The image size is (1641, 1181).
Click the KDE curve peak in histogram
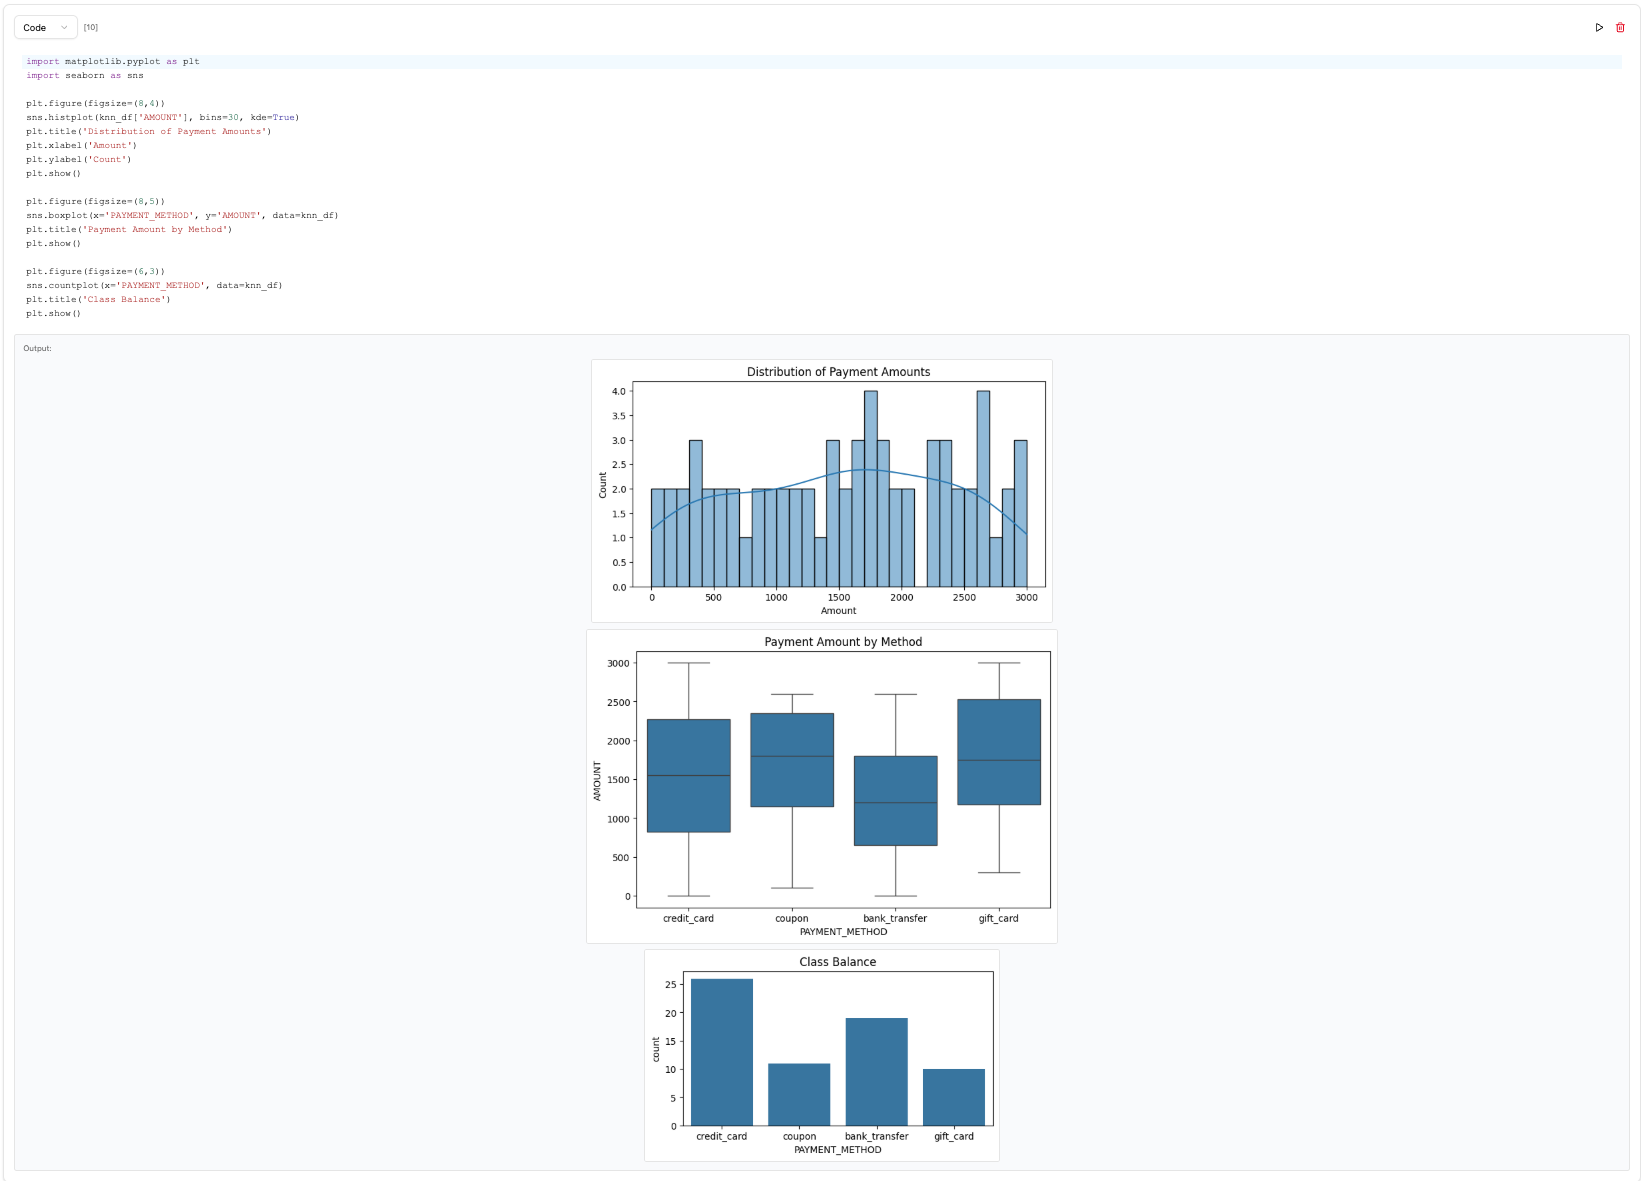(x=867, y=469)
